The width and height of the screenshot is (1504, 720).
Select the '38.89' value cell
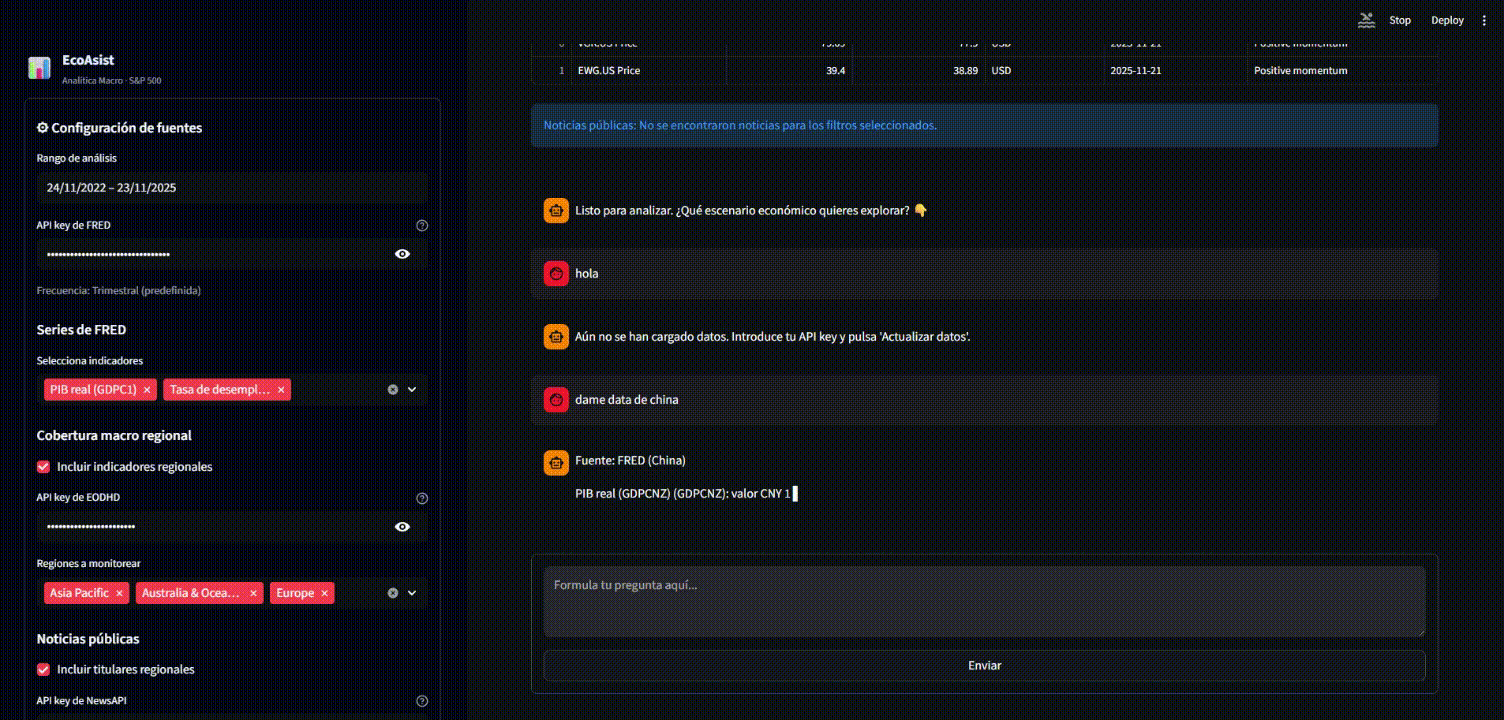(x=919, y=71)
